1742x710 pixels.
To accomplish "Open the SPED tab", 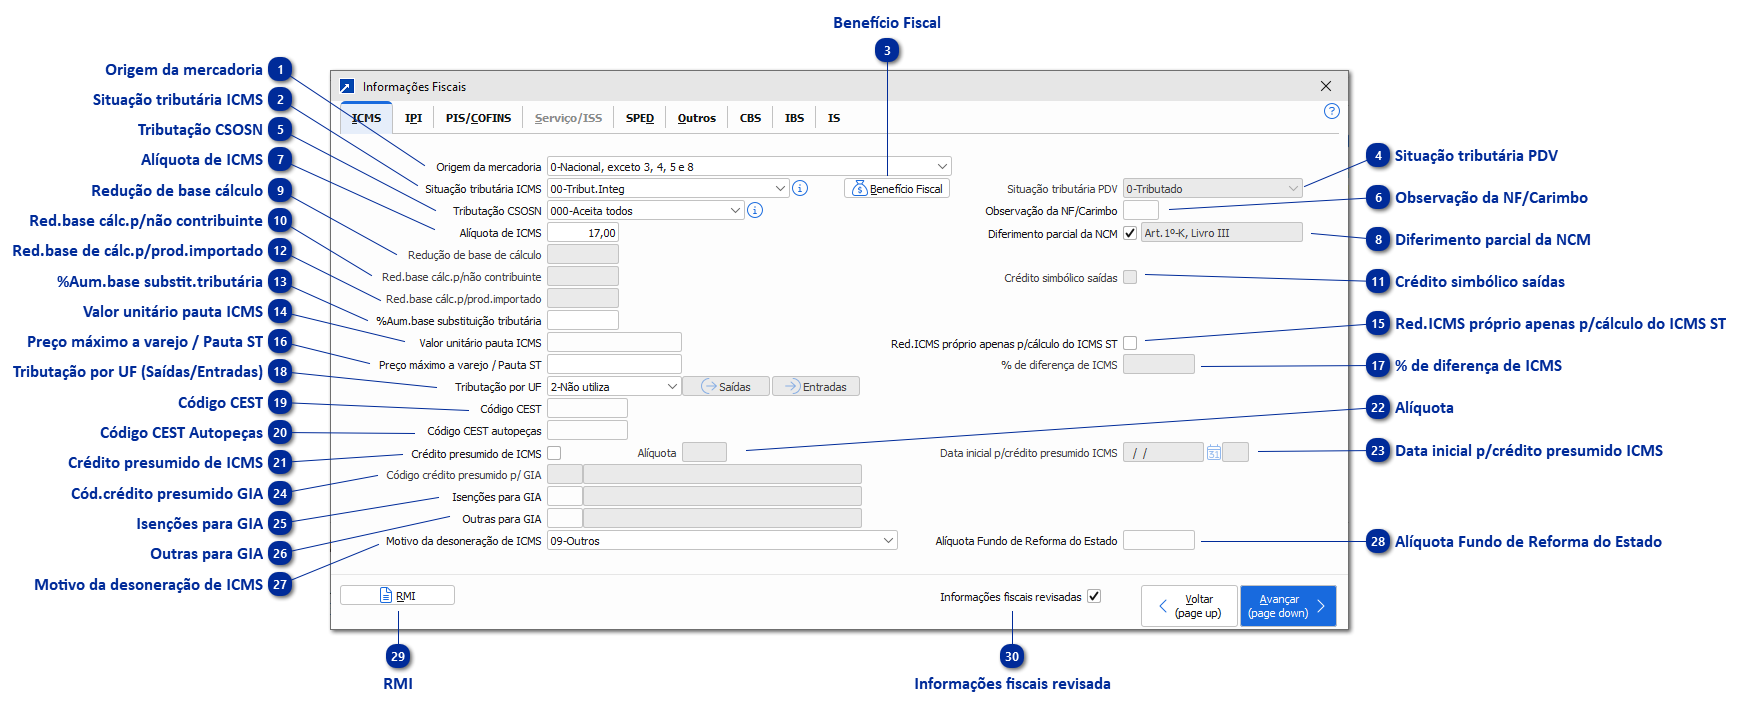I will tap(640, 118).
